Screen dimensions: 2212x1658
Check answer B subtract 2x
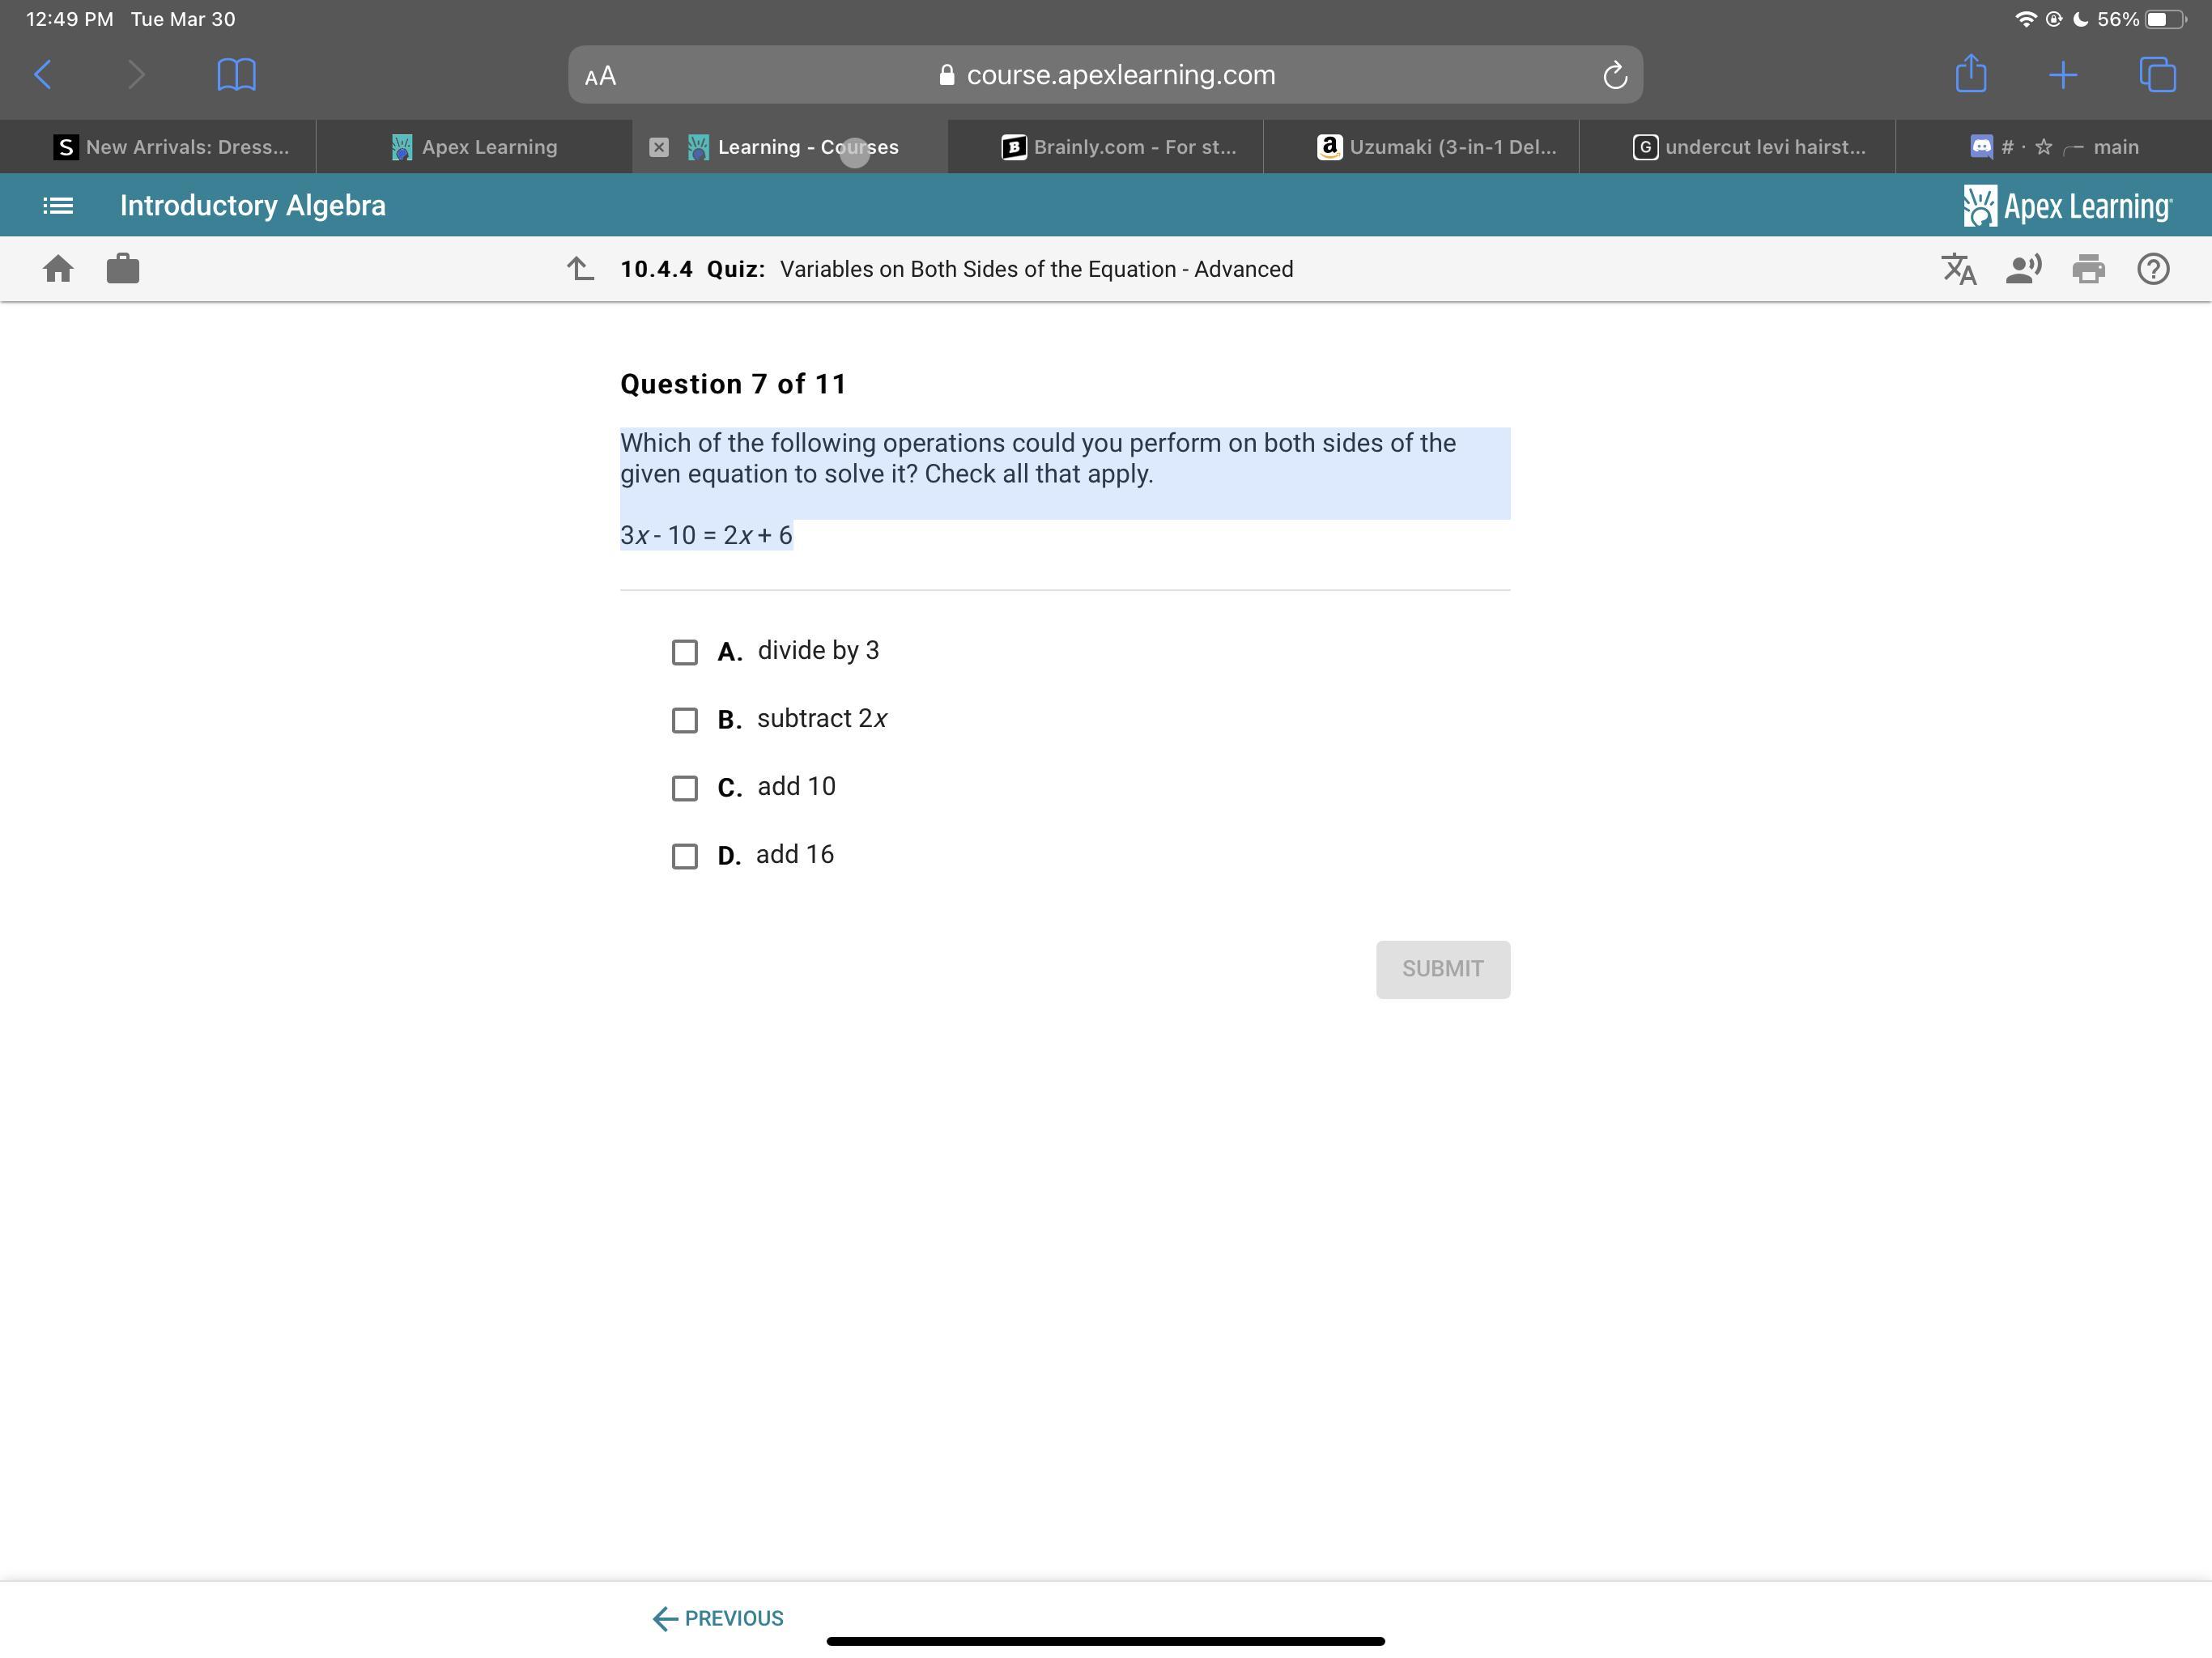[x=685, y=721]
